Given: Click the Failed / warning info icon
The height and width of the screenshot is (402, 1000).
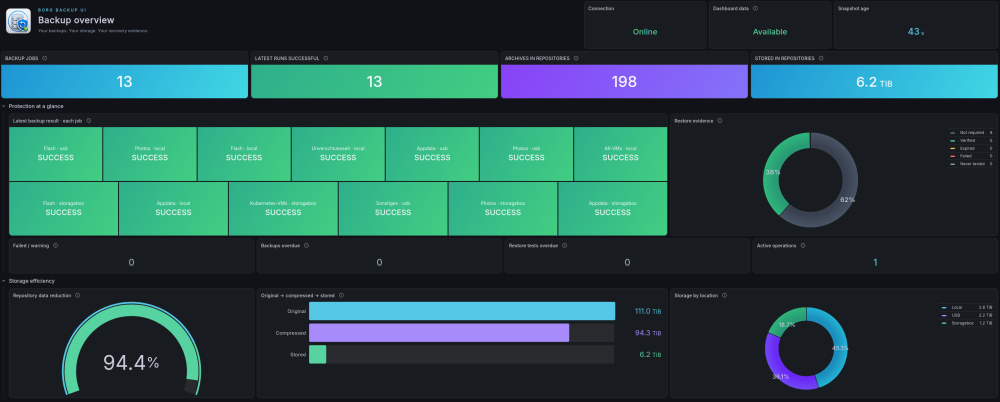Looking at the screenshot, I should pos(55,245).
